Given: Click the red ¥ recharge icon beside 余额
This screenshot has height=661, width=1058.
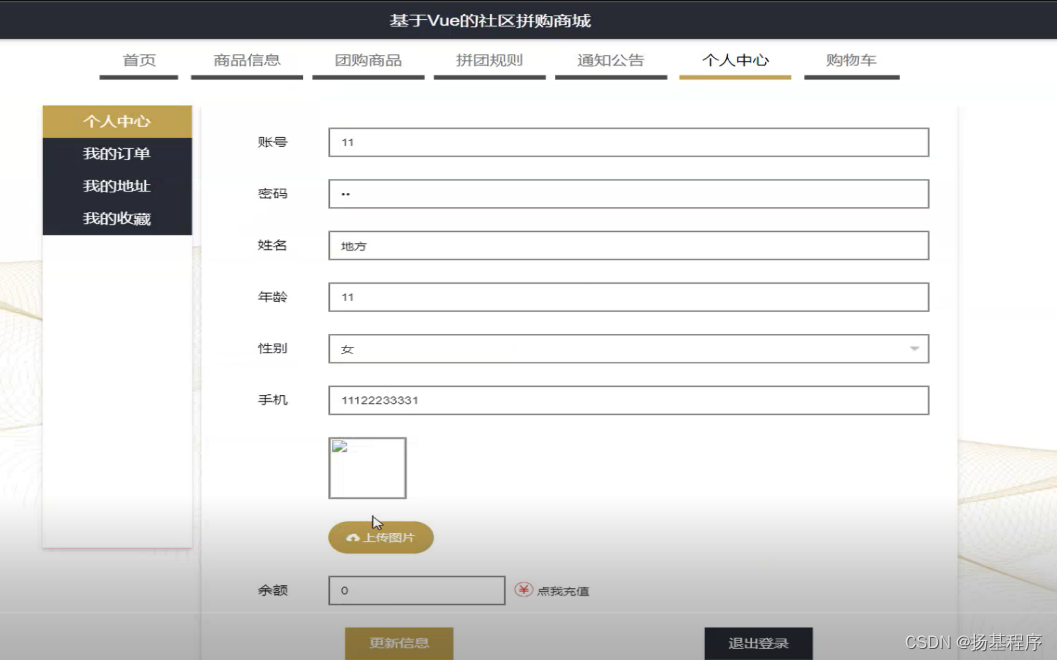Looking at the screenshot, I should tap(521, 590).
